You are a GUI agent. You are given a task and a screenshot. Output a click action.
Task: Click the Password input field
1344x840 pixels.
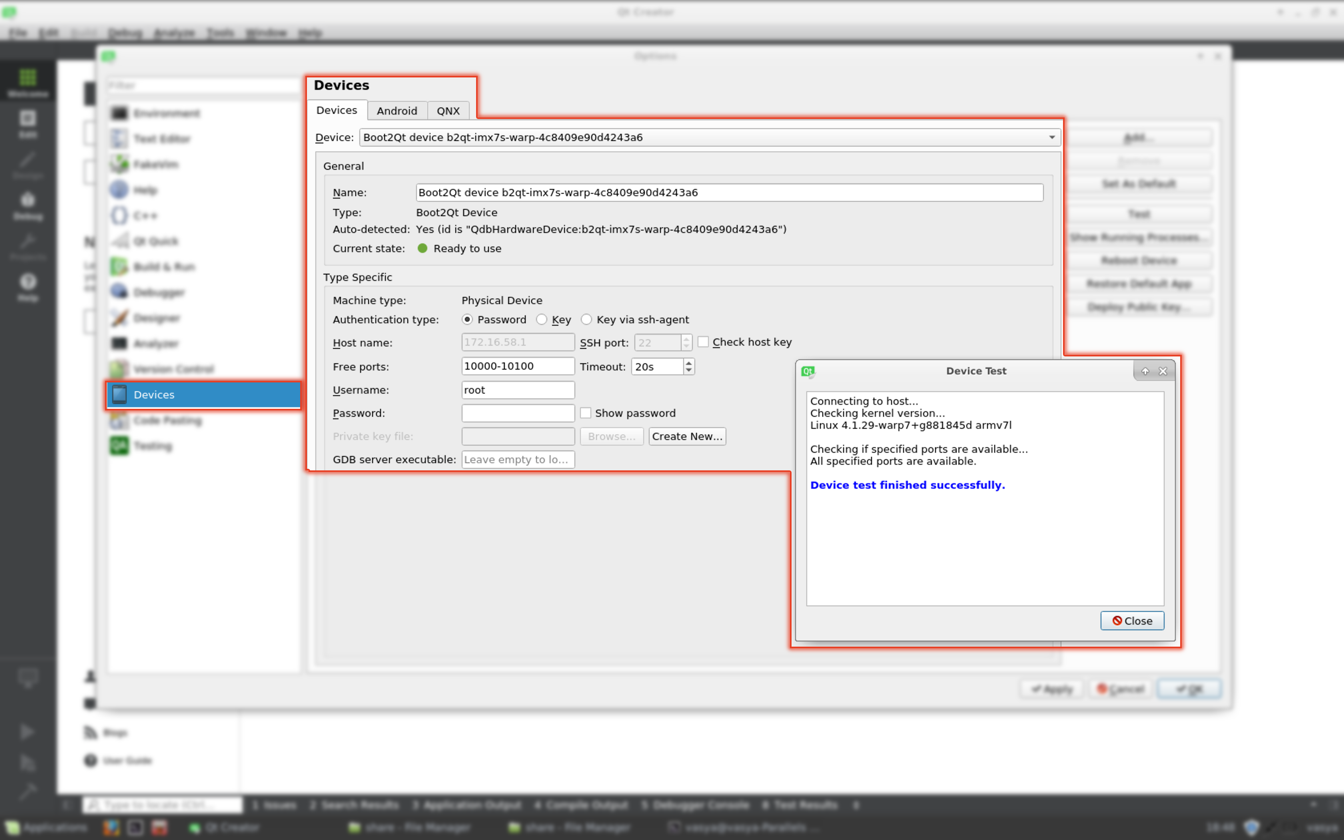click(518, 413)
